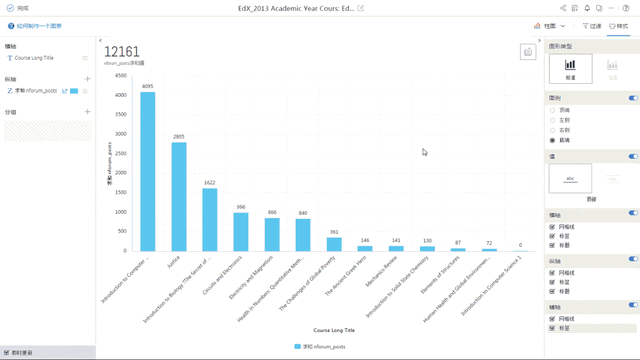Select the Course Long Title field
640x360 pixels.
34,58
